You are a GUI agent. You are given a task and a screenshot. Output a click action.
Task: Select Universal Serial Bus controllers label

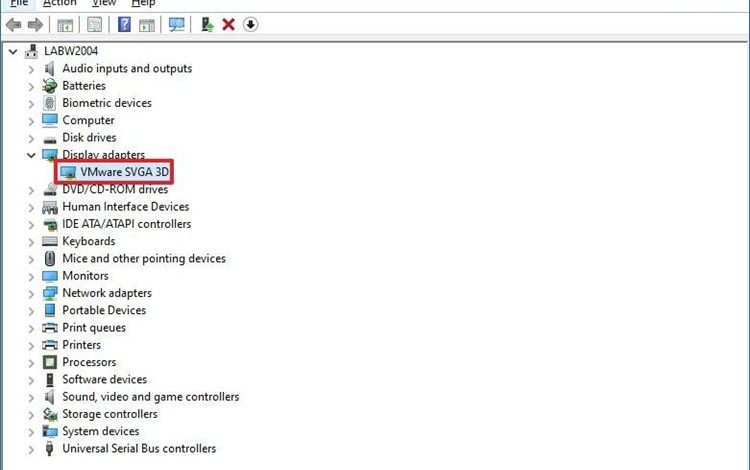point(139,448)
